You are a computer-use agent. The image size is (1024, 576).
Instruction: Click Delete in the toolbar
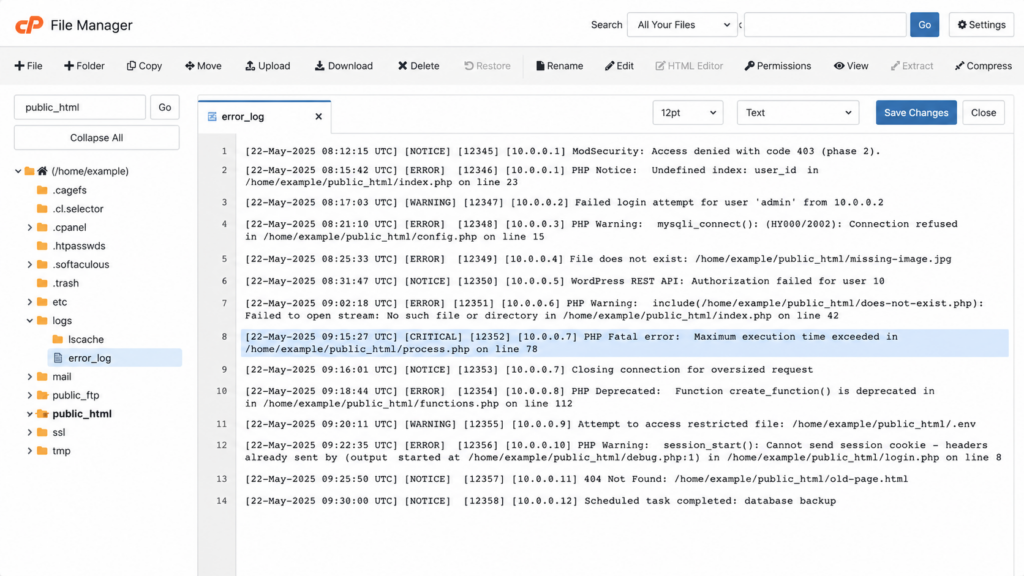[x=419, y=66]
